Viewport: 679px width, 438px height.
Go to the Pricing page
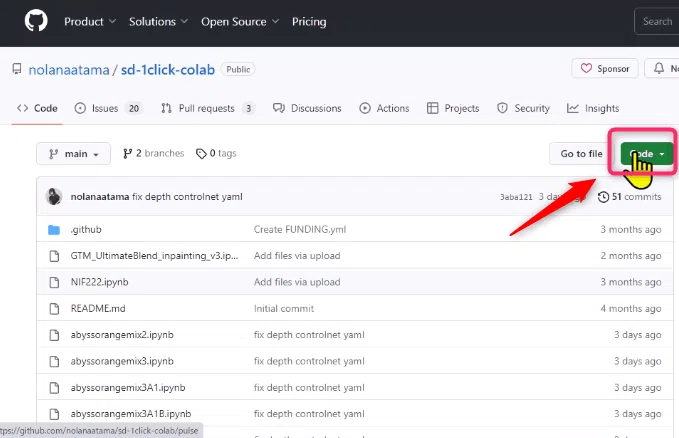tap(309, 21)
